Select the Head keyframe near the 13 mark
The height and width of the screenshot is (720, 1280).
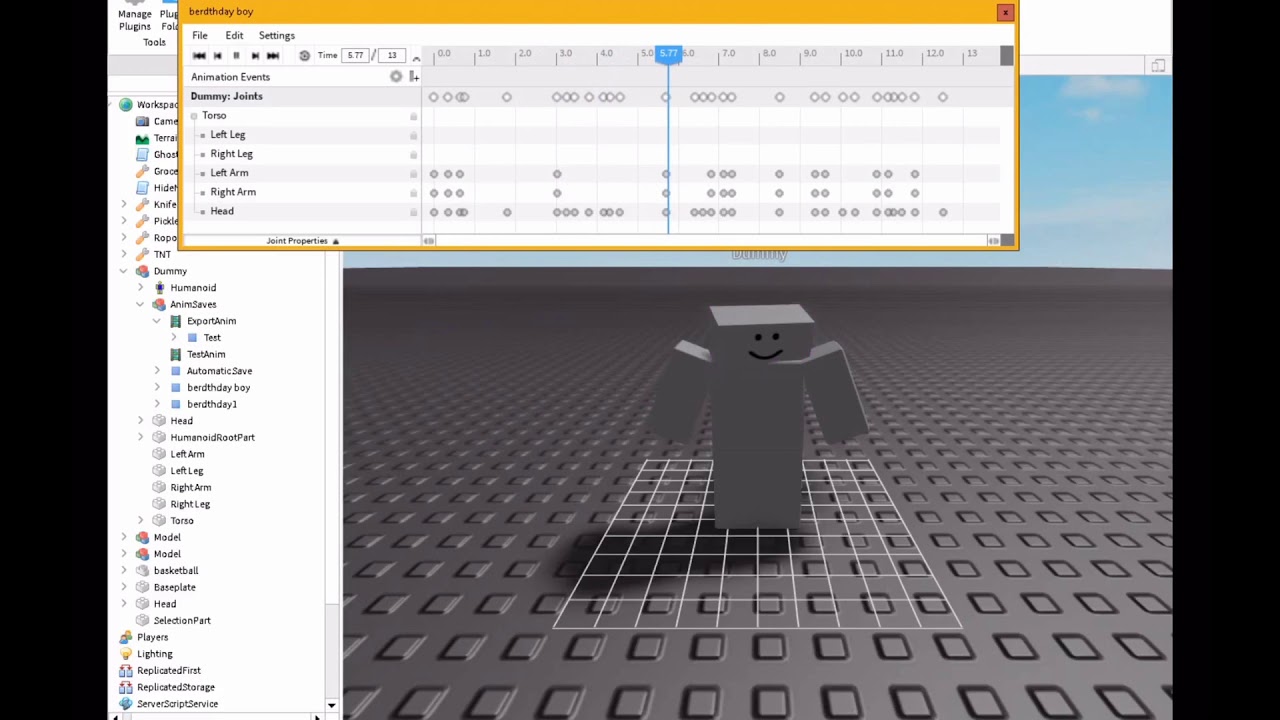pyautogui.click(x=943, y=212)
